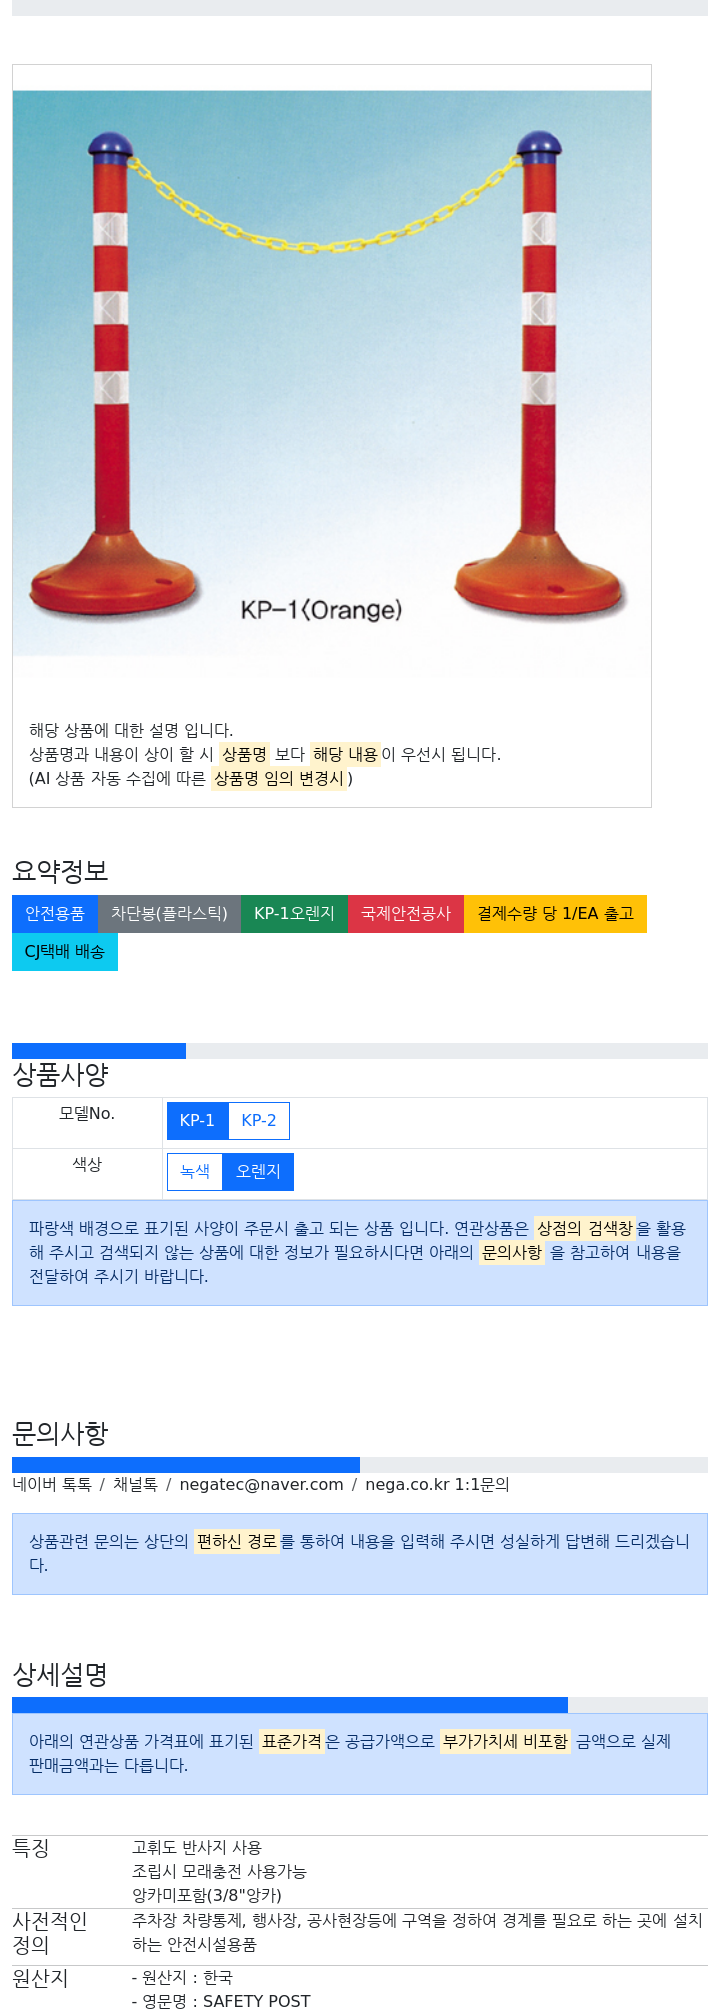Click the highlighted 문의사항 text in notice
The height and width of the screenshot is (2014, 720).
tap(512, 1252)
